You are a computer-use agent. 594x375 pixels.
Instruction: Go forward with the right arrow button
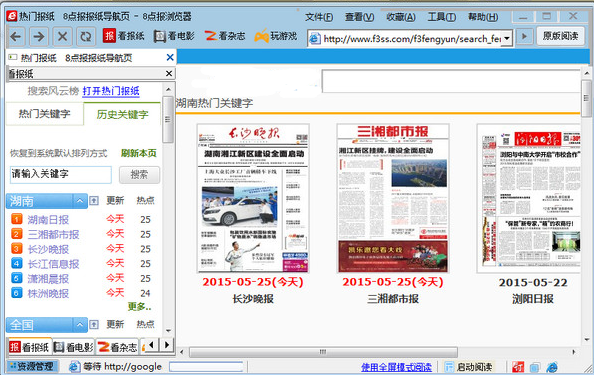click(x=39, y=36)
